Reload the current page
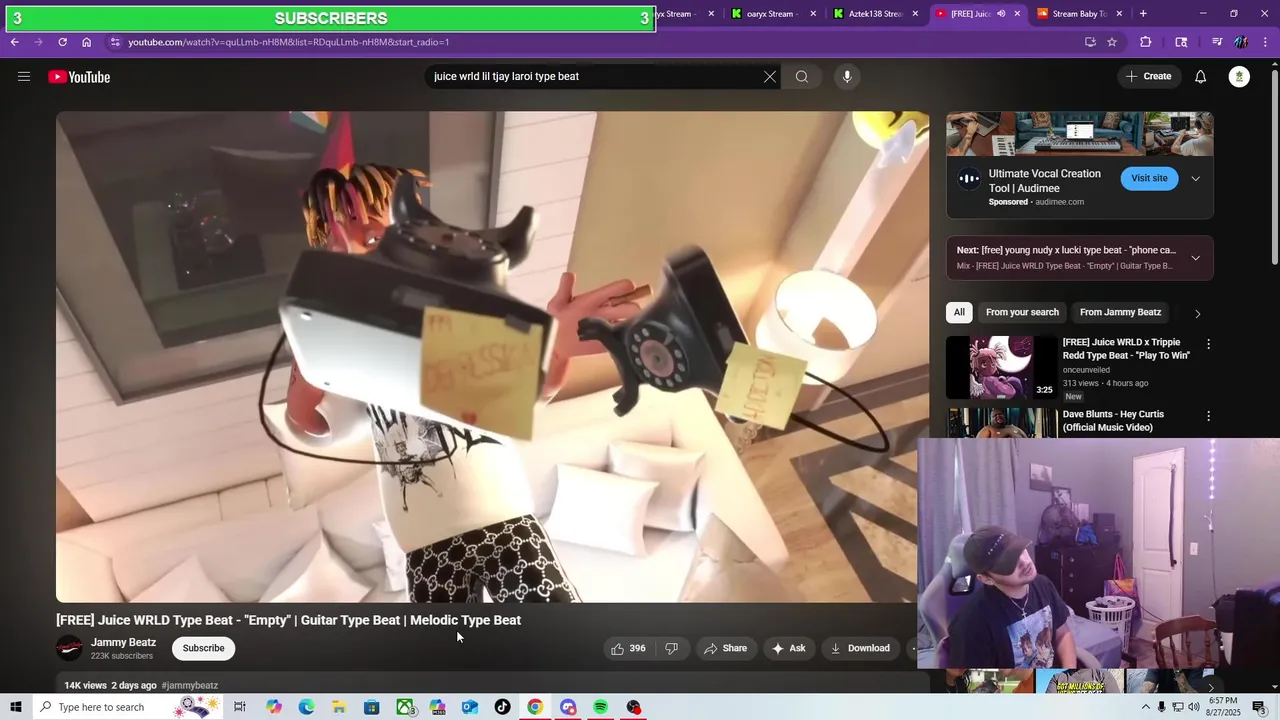The height and width of the screenshot is (720, 1280). pyautogui.click(x=62, y=42)
